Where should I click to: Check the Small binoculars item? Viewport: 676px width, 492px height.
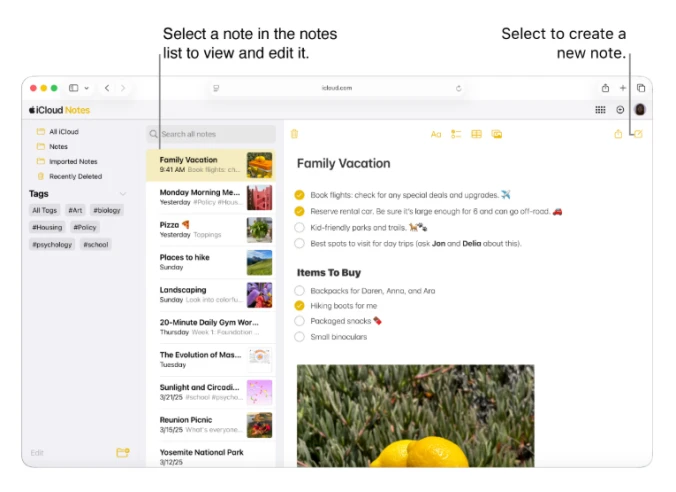click(299, 337)
